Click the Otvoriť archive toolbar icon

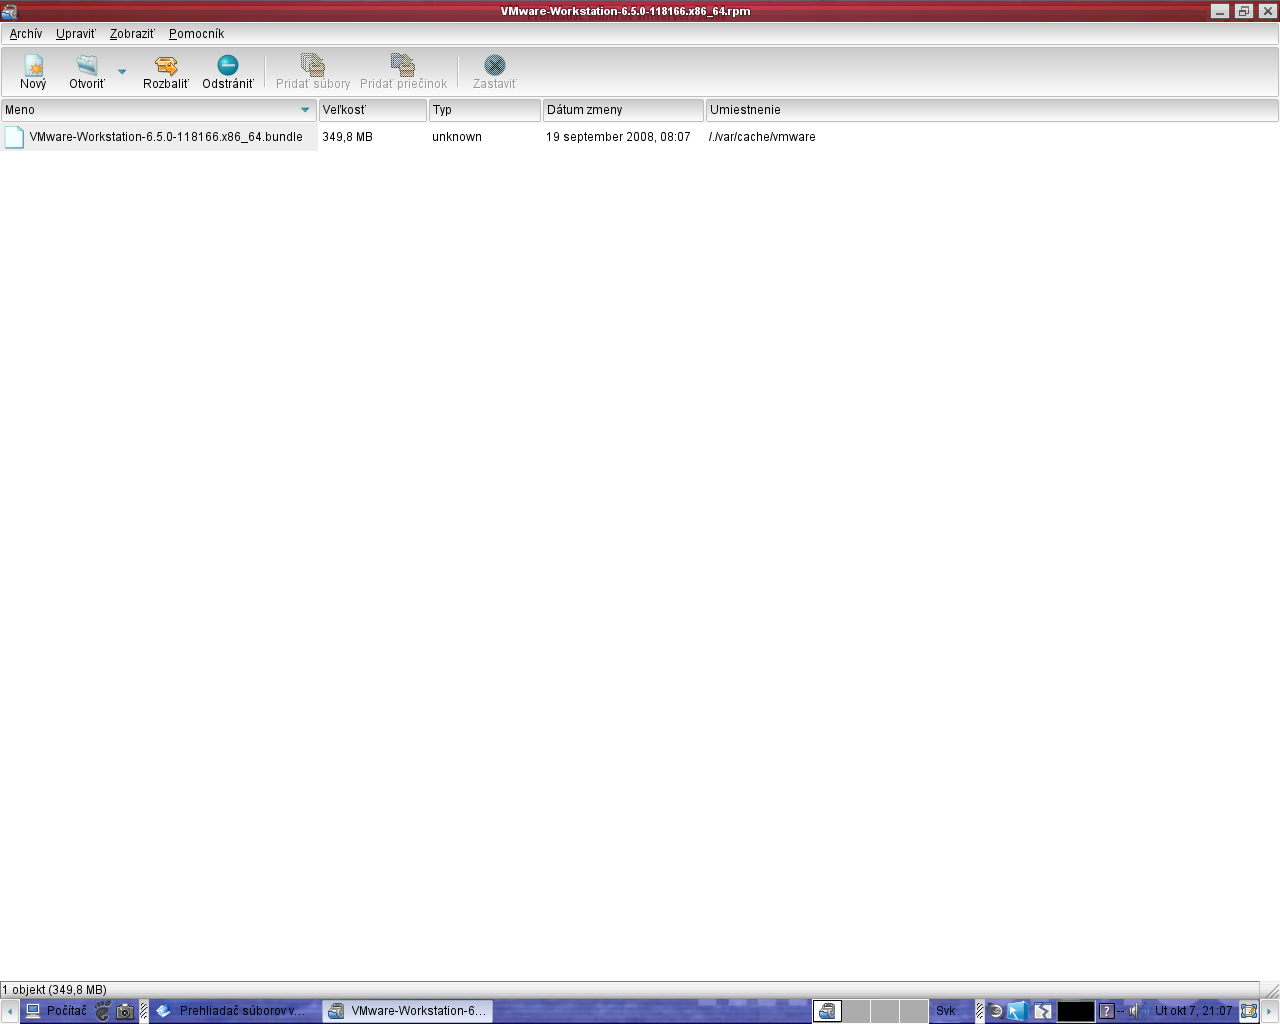click(87, 66)
